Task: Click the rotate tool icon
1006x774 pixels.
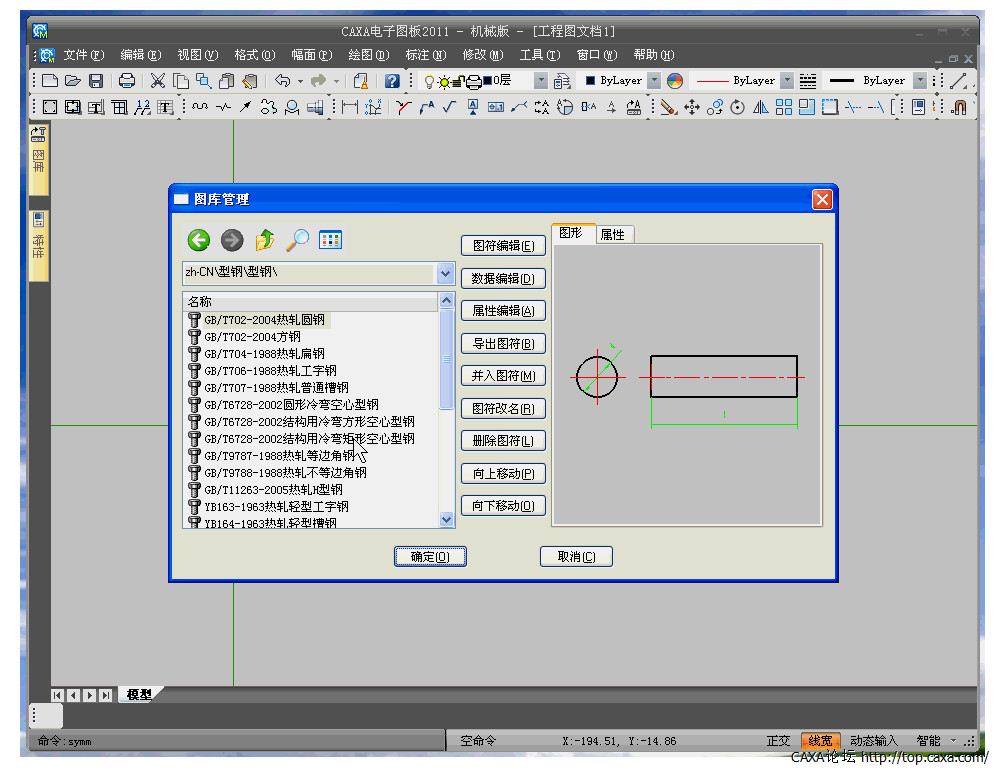Action: [738, 107]
